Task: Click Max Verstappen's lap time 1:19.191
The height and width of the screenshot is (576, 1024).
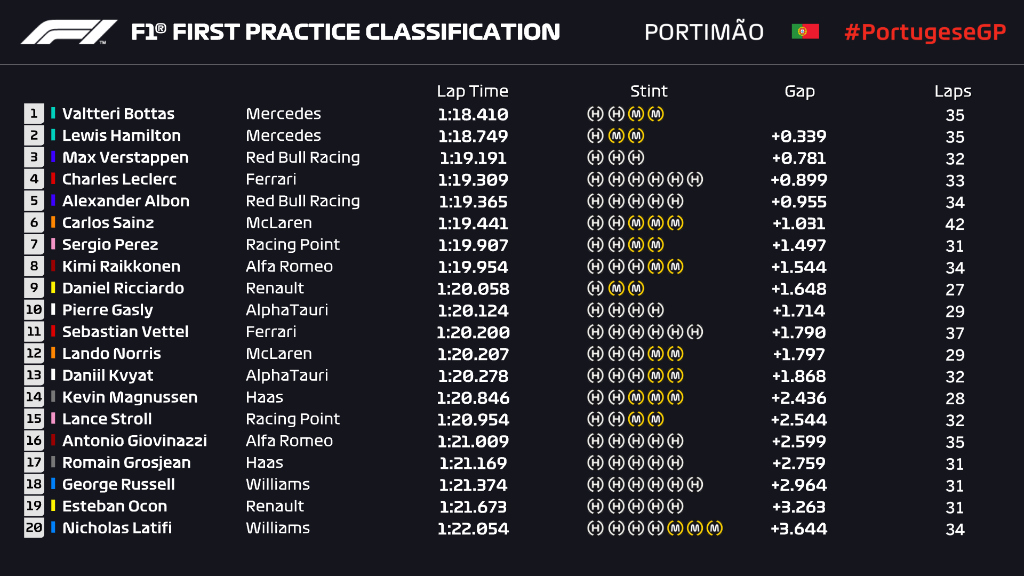Action: pyautogui.click(x=472, y=158)
